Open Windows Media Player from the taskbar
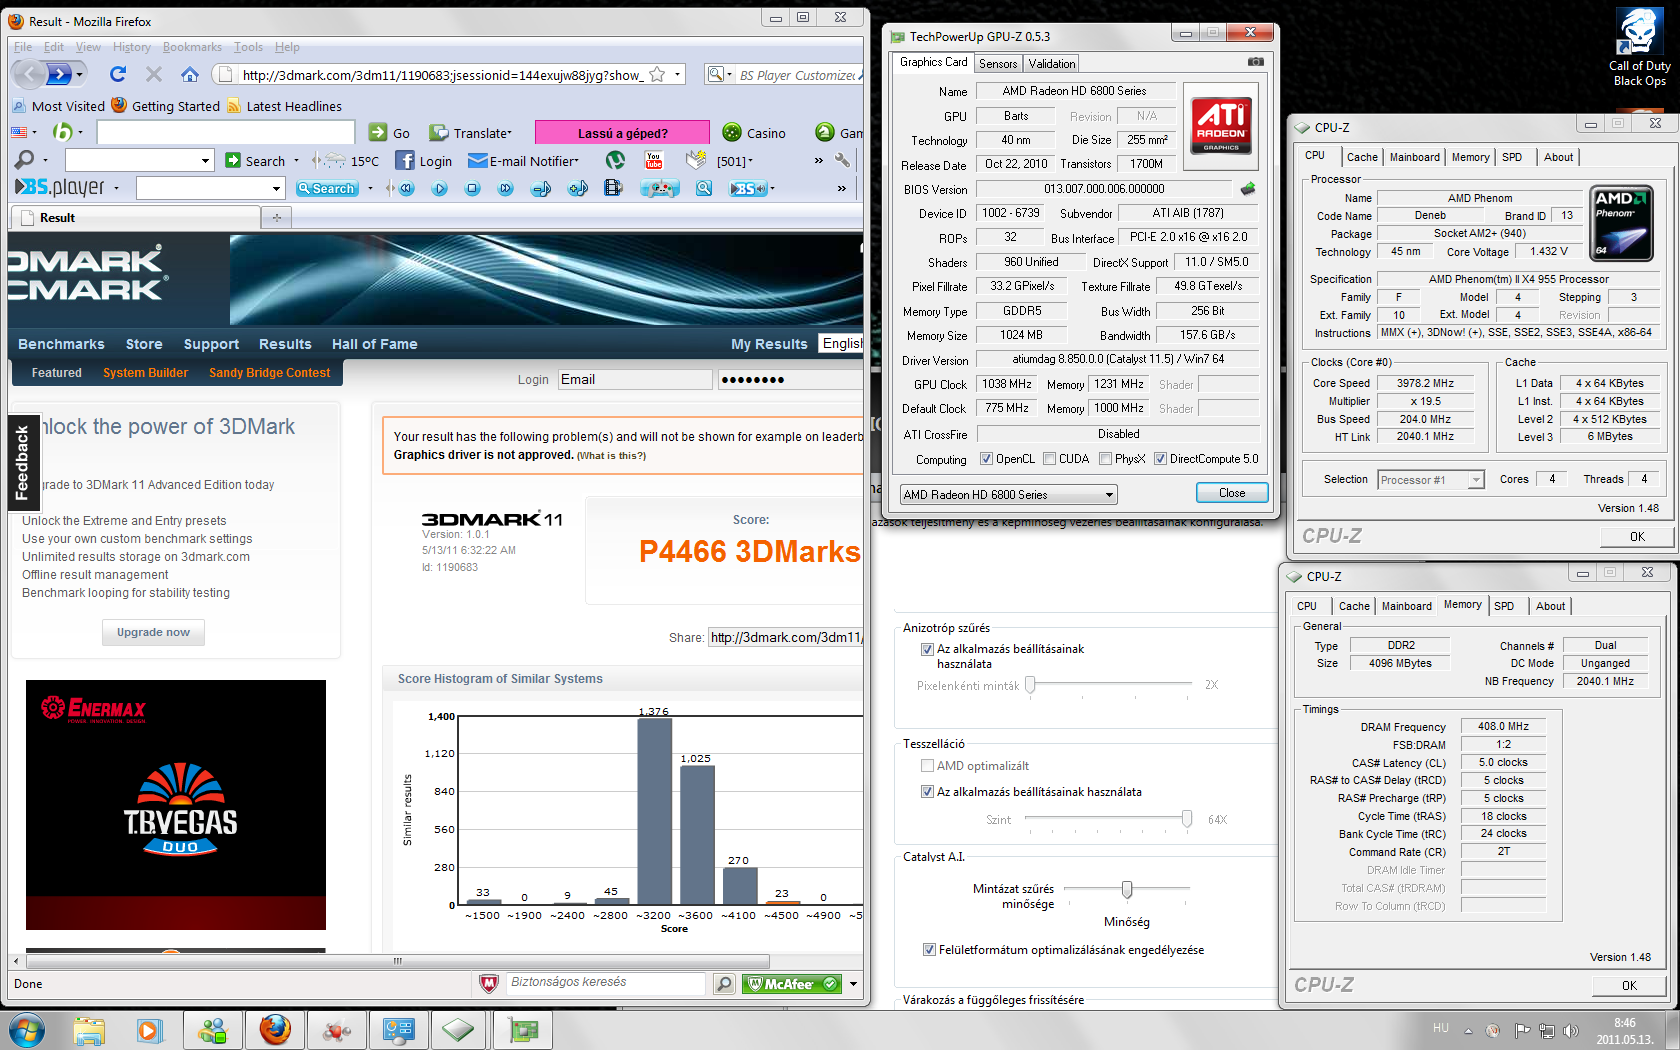The width and height of the screenshot is (1680, 1050). click(x=150, y=1030)
